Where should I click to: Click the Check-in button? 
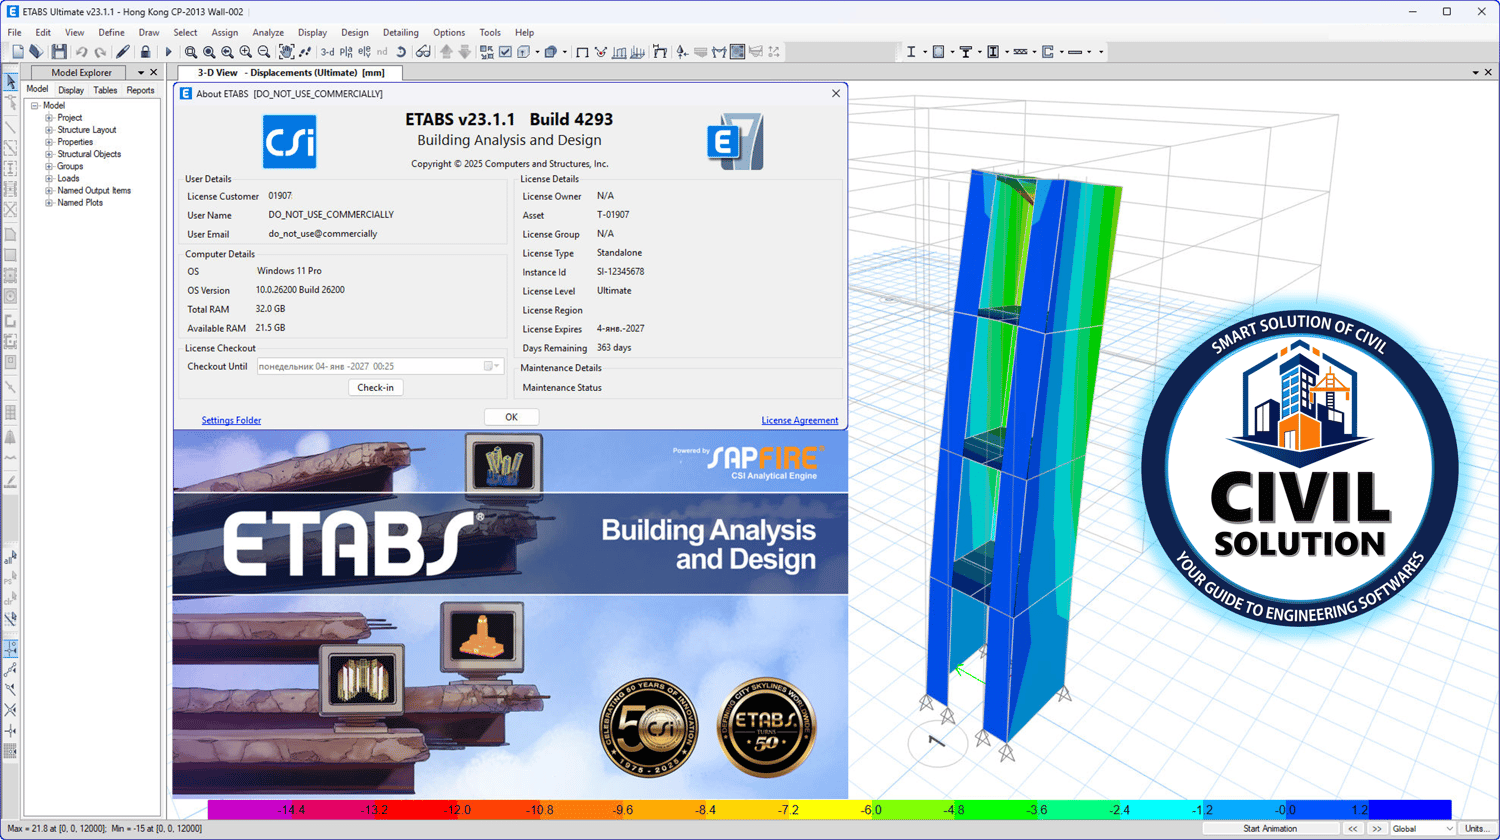pos(376,388)
